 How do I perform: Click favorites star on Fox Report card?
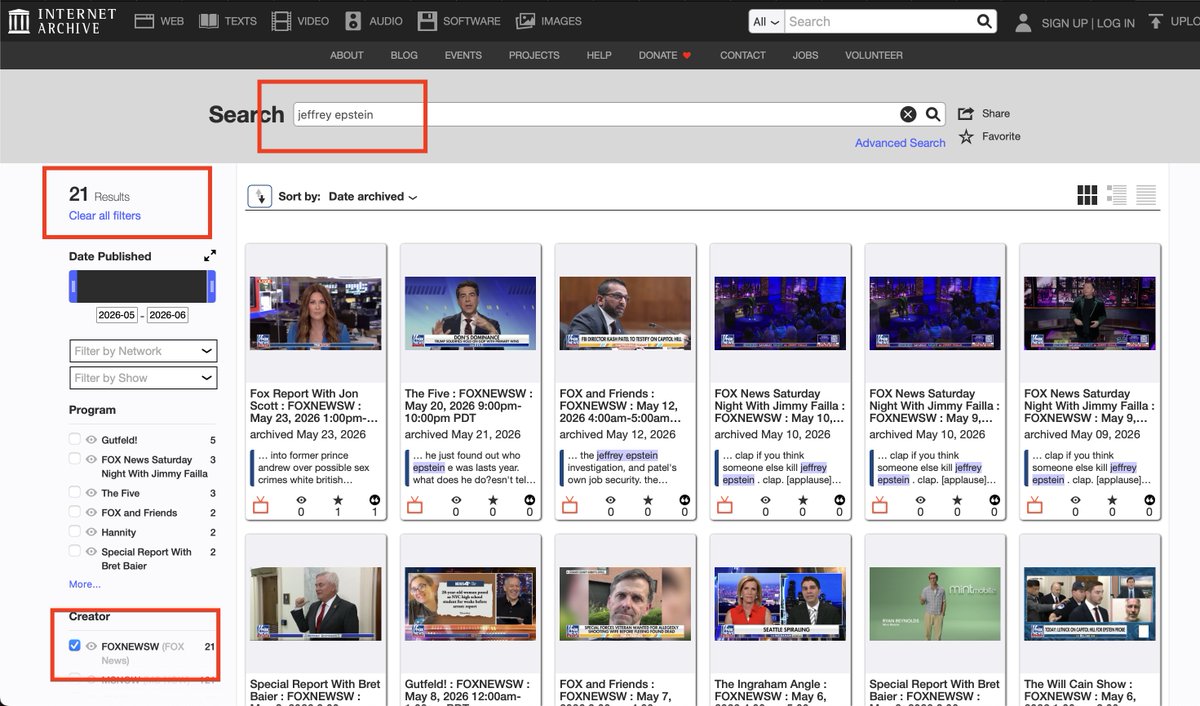click(x=338, y=499)
